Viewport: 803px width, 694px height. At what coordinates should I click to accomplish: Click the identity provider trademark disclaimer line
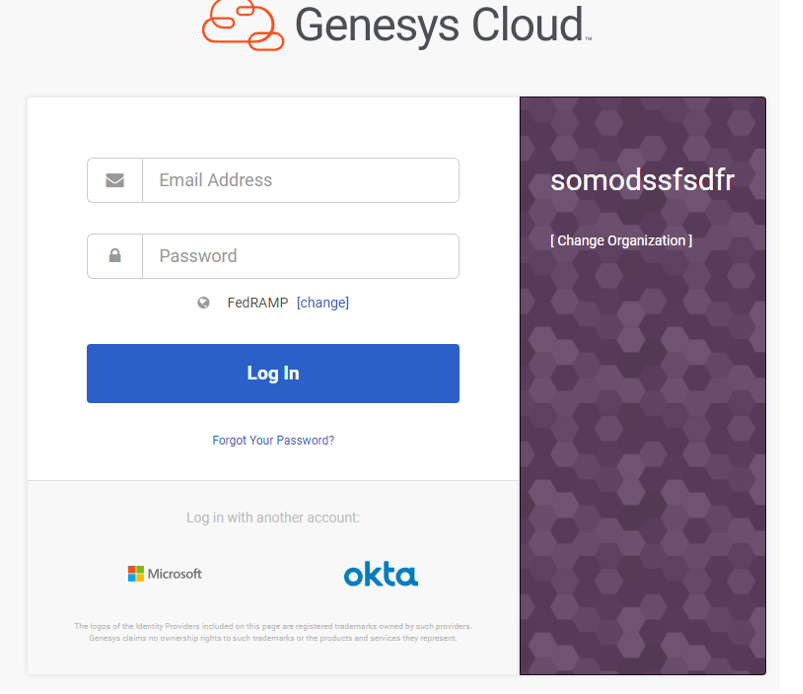pos(273,626)
